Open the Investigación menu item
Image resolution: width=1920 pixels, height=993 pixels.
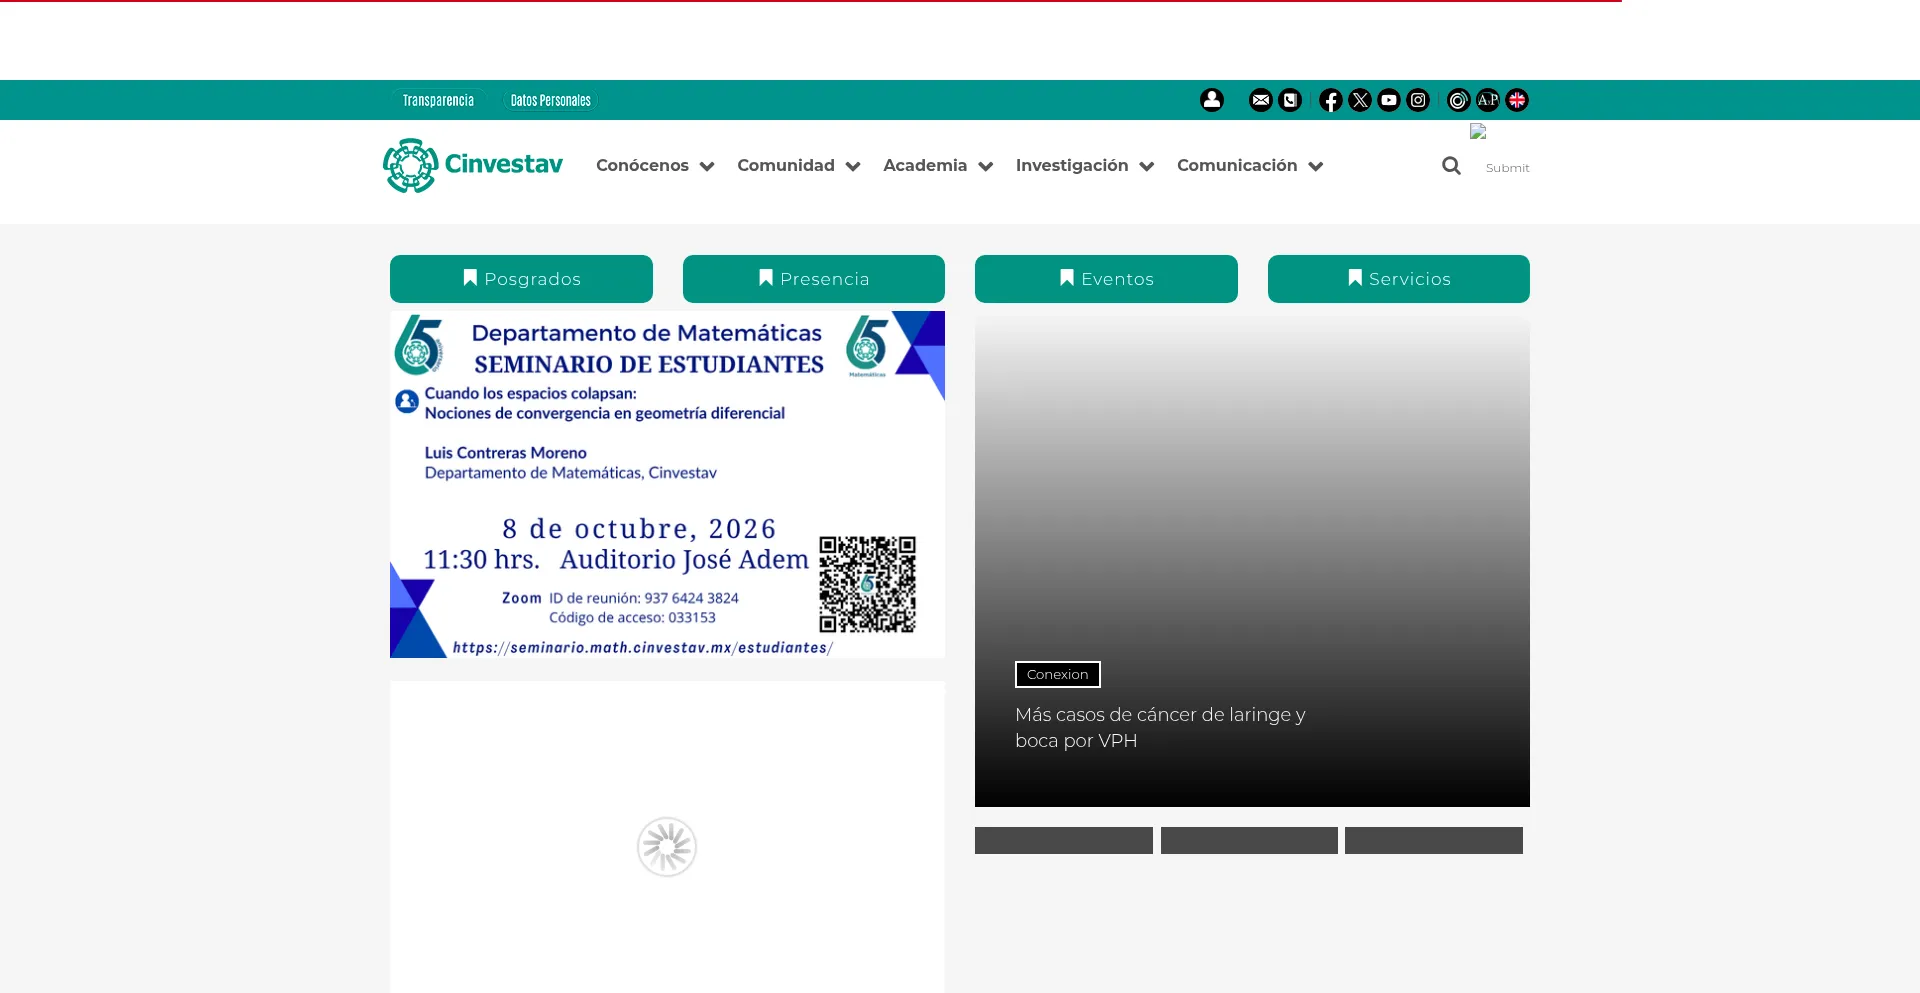coord(1072,166)
